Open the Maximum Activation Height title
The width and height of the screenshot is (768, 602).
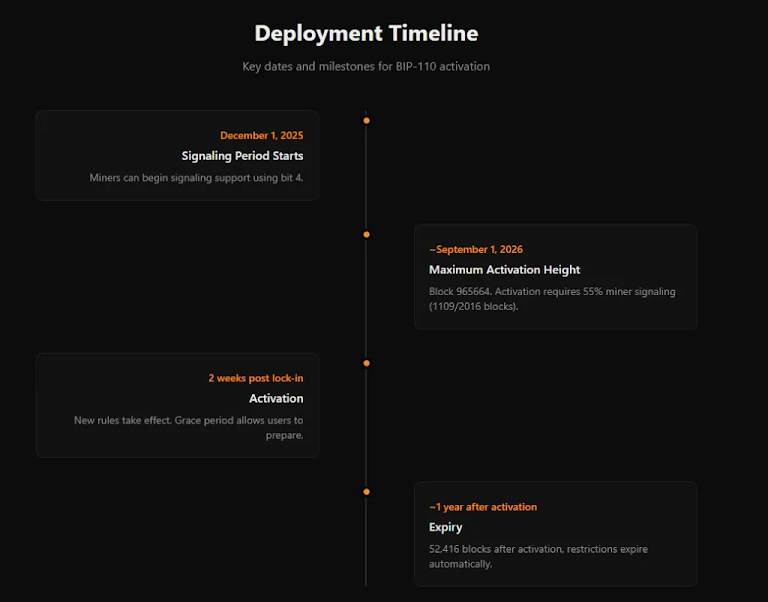(x=504, y=270)
